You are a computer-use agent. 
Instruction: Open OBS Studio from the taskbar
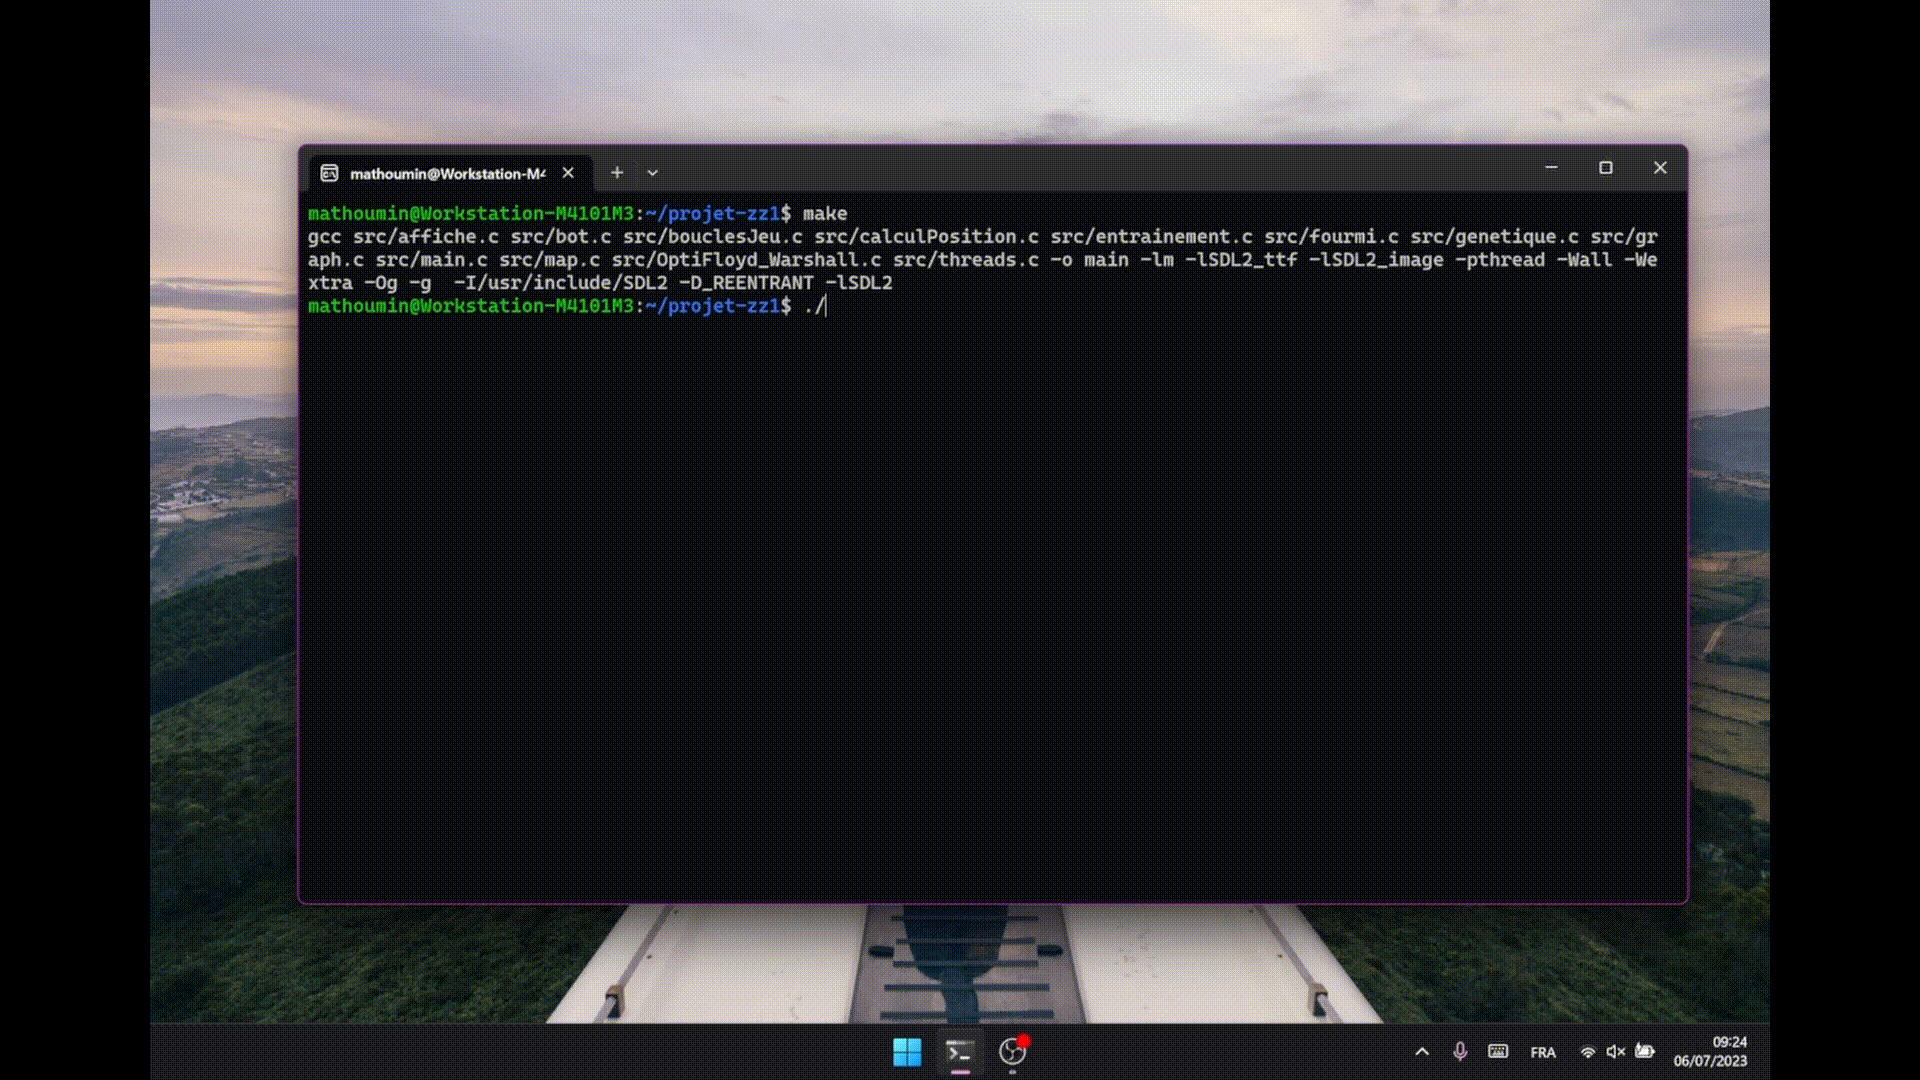pyautogui.click(x=1013, y=1052)
